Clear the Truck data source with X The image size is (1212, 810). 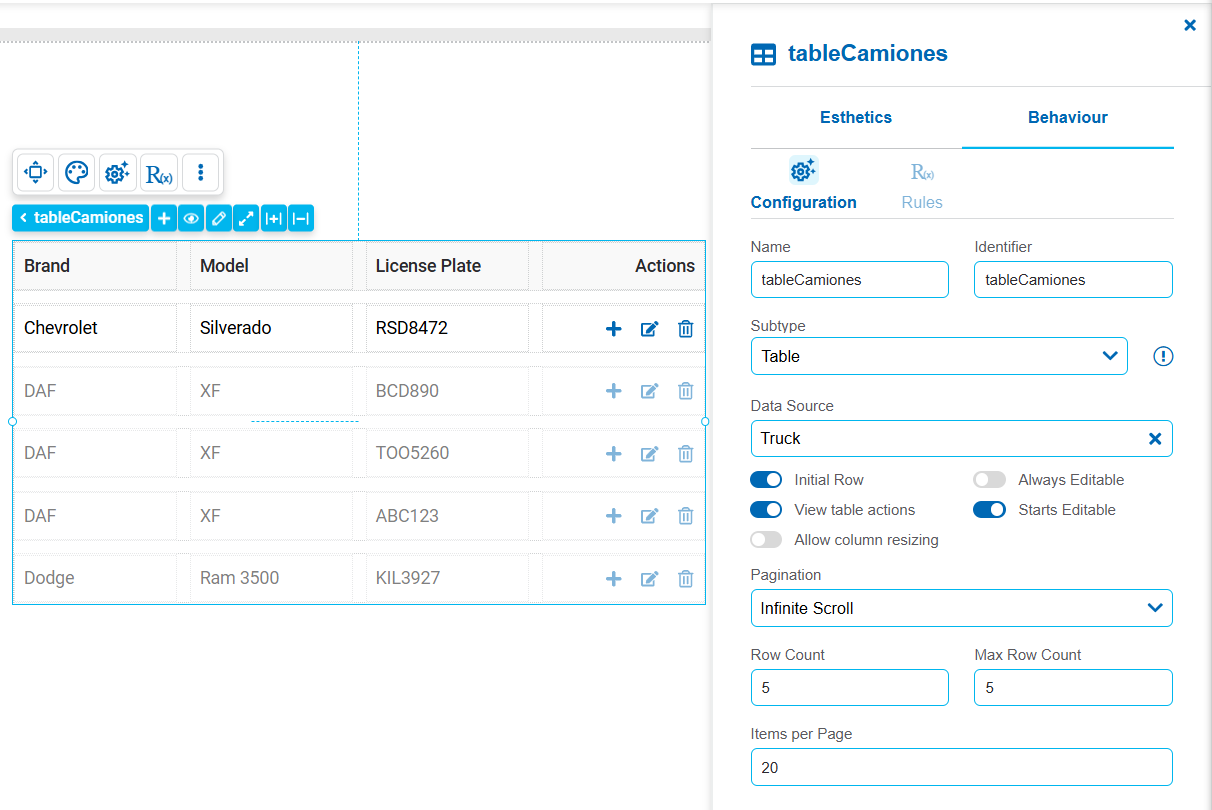coord(1155,438)
